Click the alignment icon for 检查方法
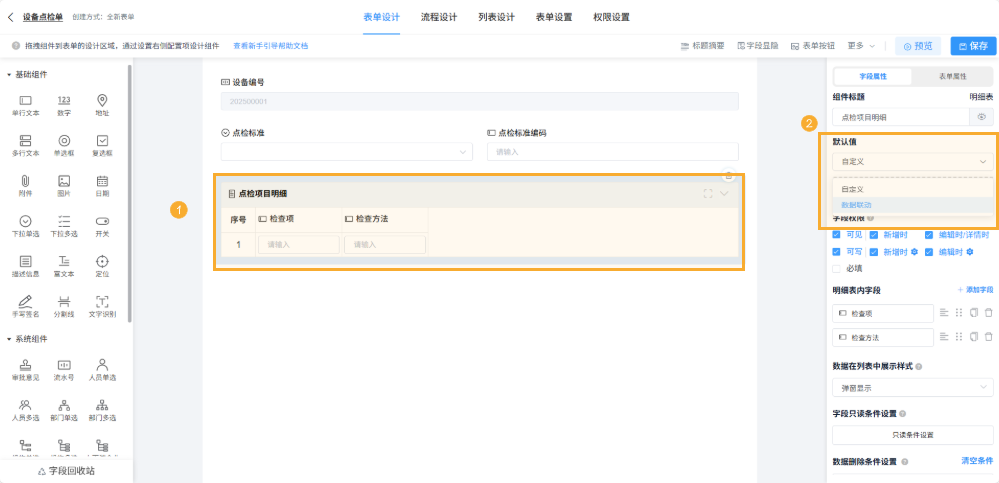This screenshot has width=999, height=483. [944, 337]
